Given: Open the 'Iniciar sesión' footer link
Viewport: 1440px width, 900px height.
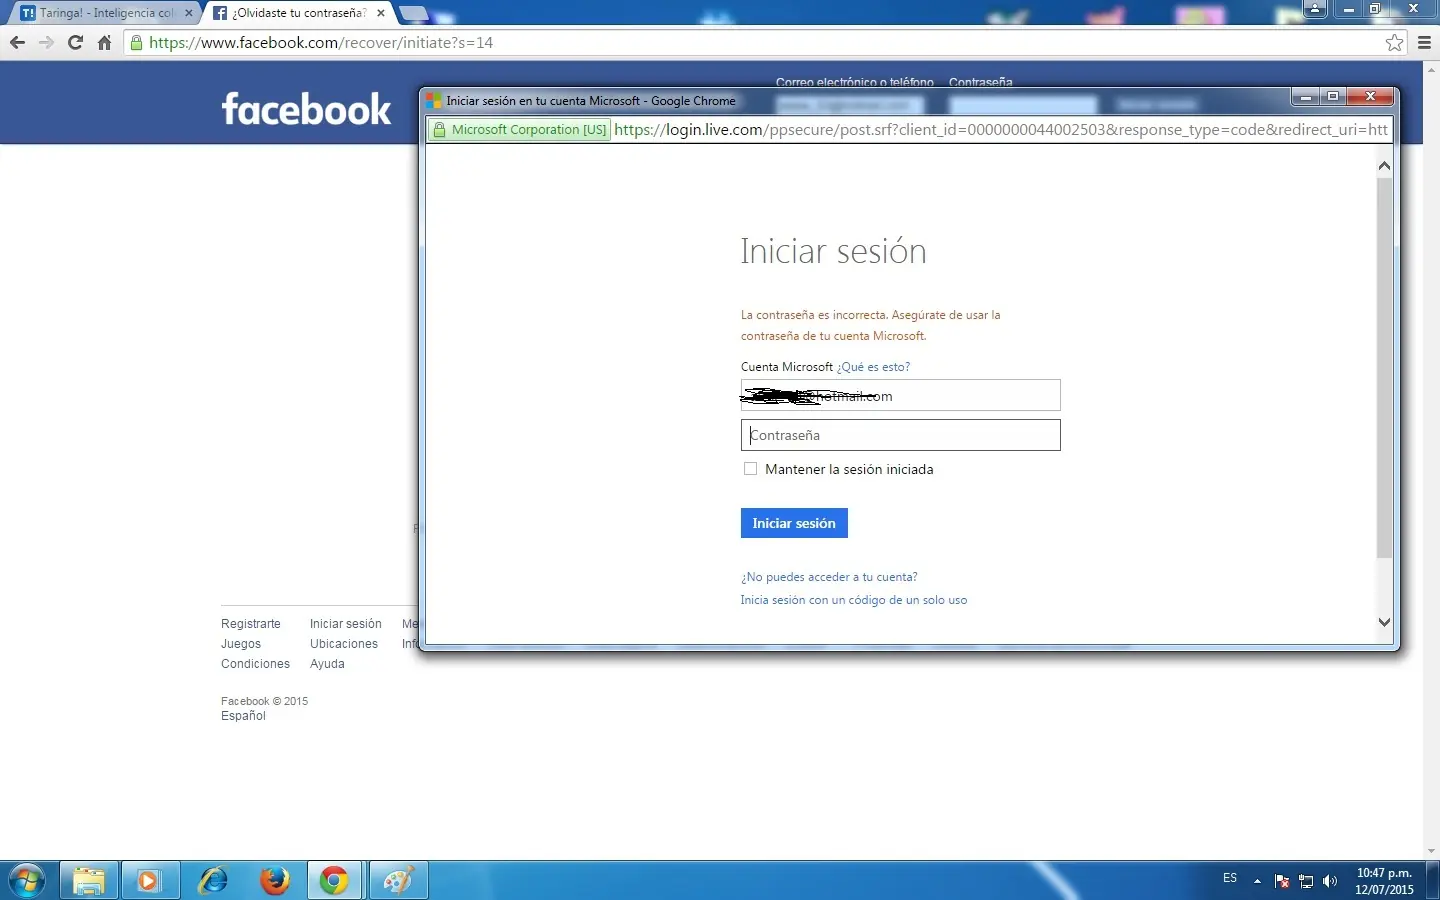Looking at the screenshot, I should [x=346, y=624].
